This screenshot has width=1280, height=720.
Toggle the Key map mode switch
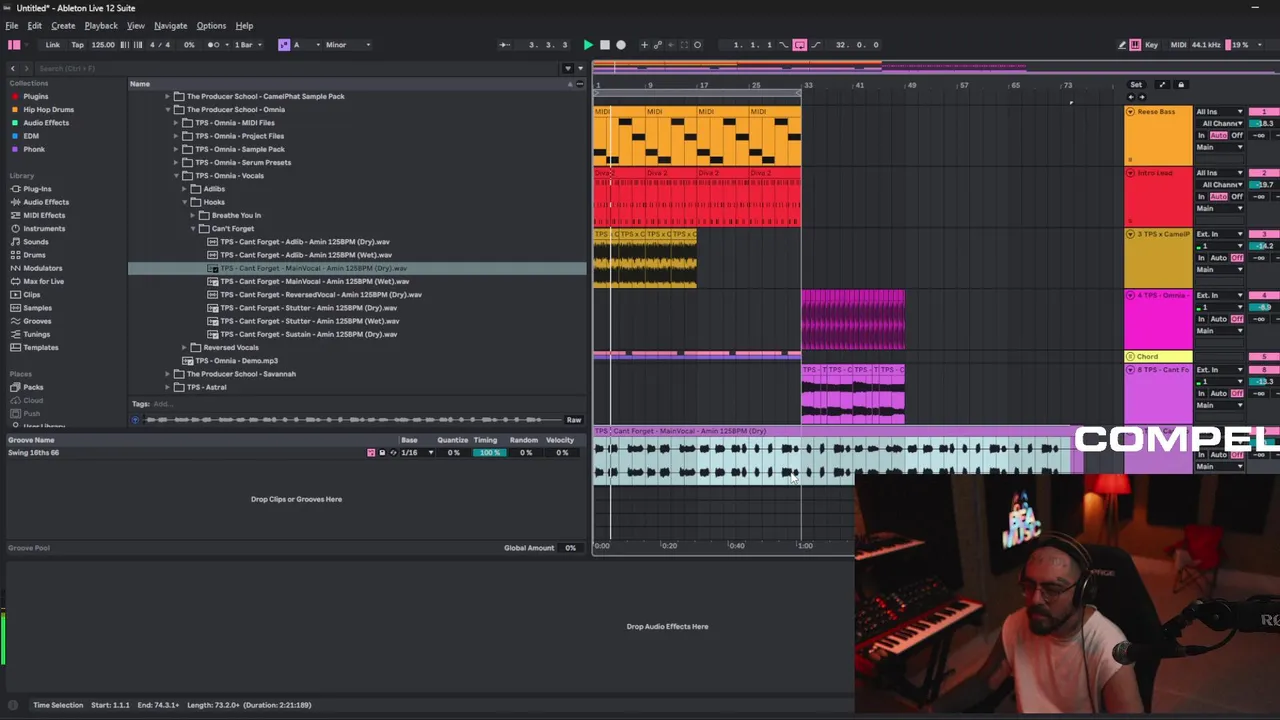tap(1151, 45)
